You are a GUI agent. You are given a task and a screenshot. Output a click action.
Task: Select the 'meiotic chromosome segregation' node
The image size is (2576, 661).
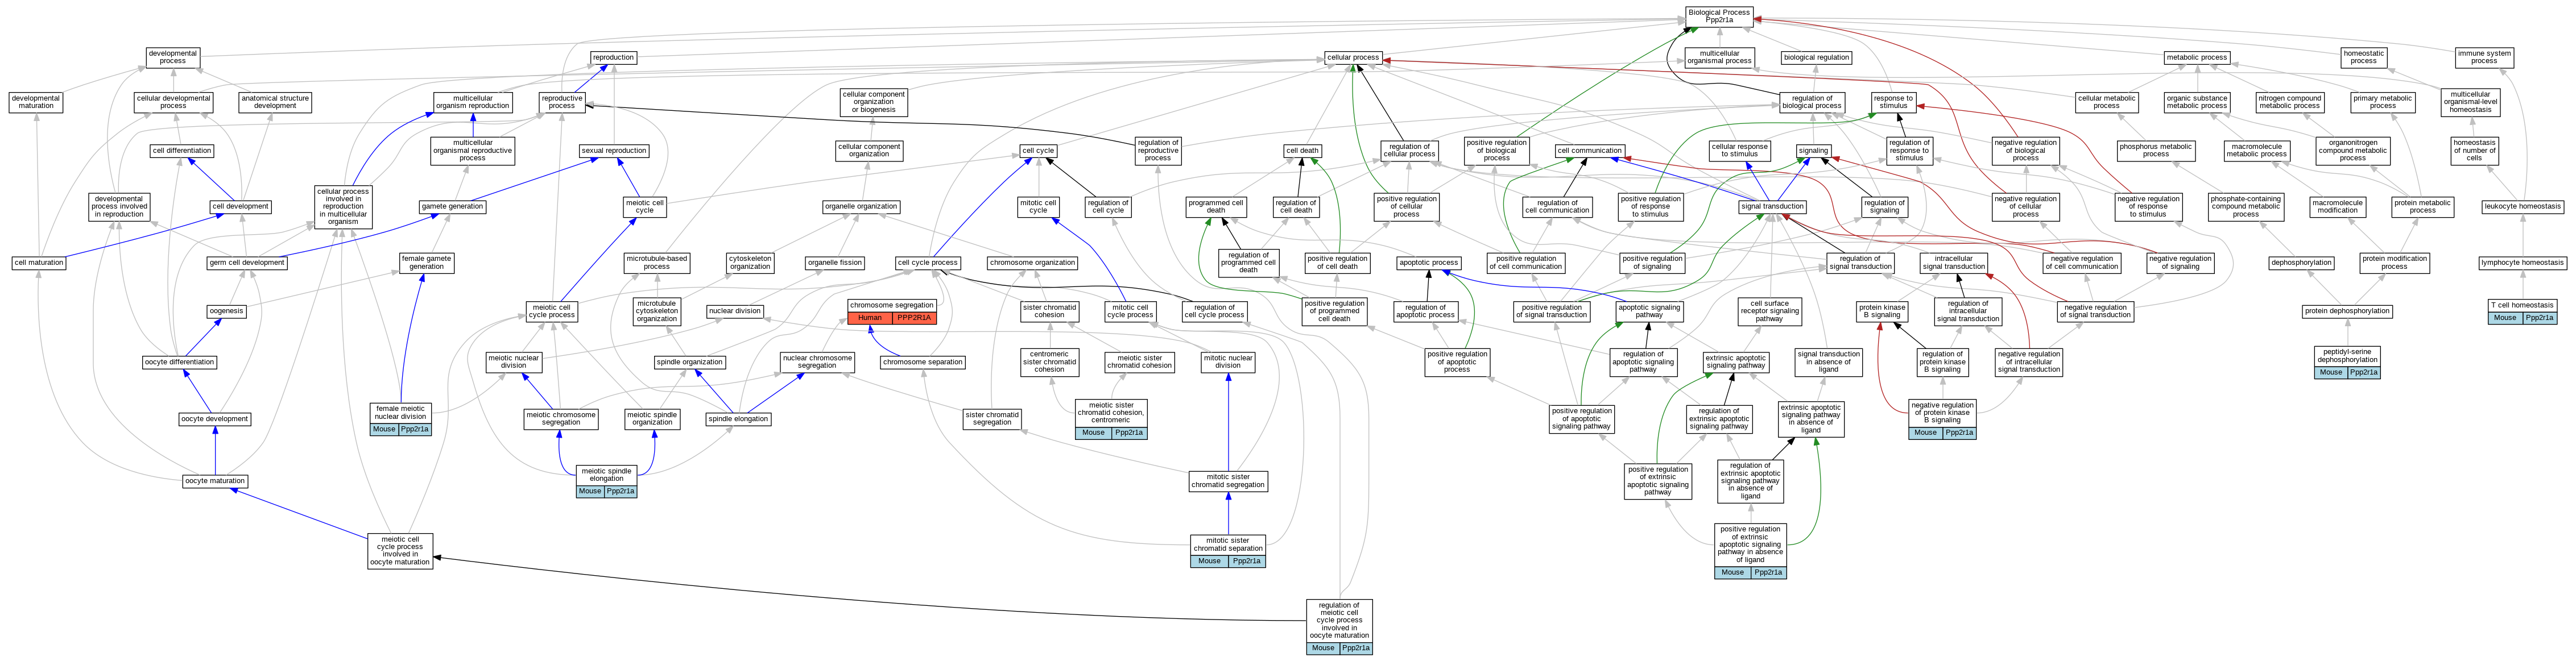click(561, 418)
